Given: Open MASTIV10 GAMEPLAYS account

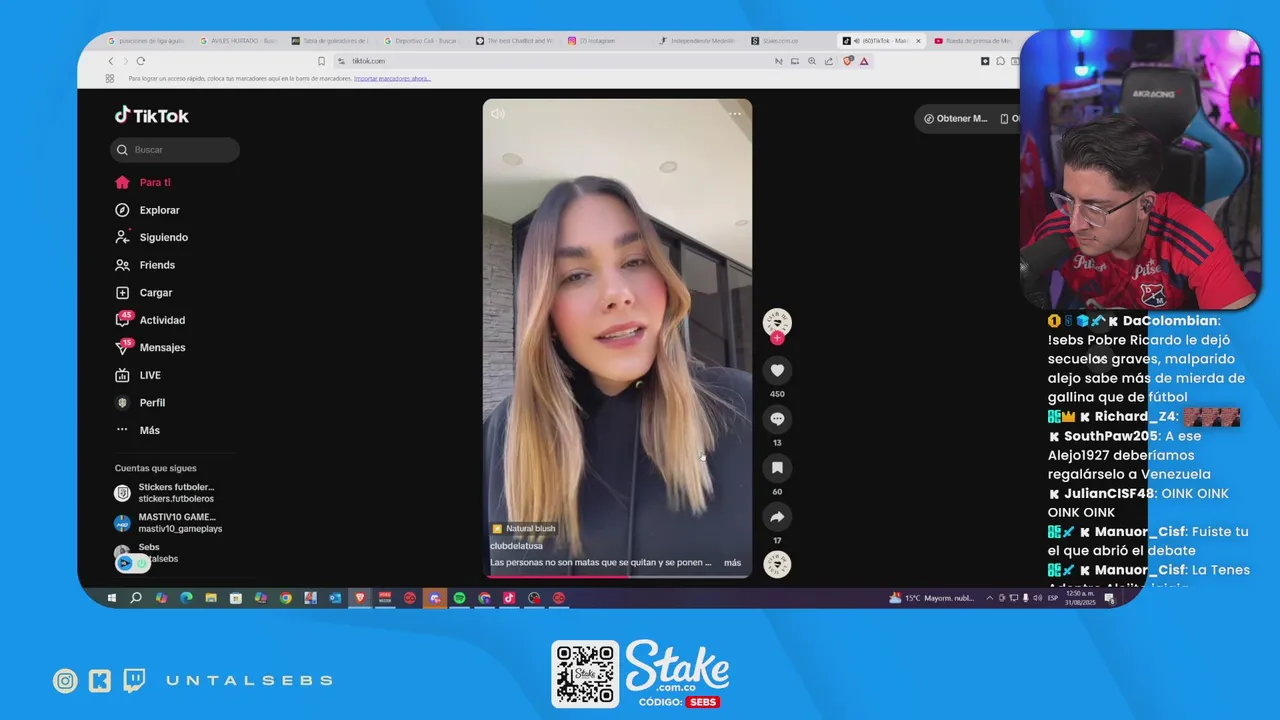Looking at the screenshot, I should [x=167, y=523].
